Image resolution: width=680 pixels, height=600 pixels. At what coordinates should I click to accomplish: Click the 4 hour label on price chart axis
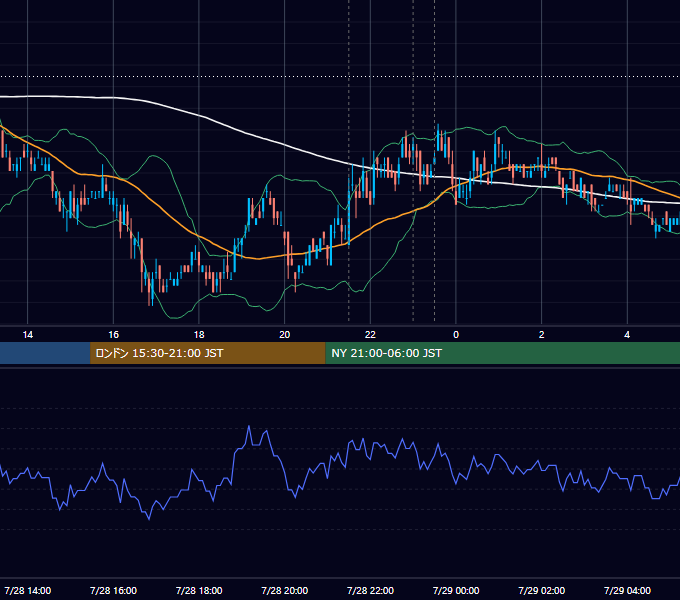coord(627,335)
